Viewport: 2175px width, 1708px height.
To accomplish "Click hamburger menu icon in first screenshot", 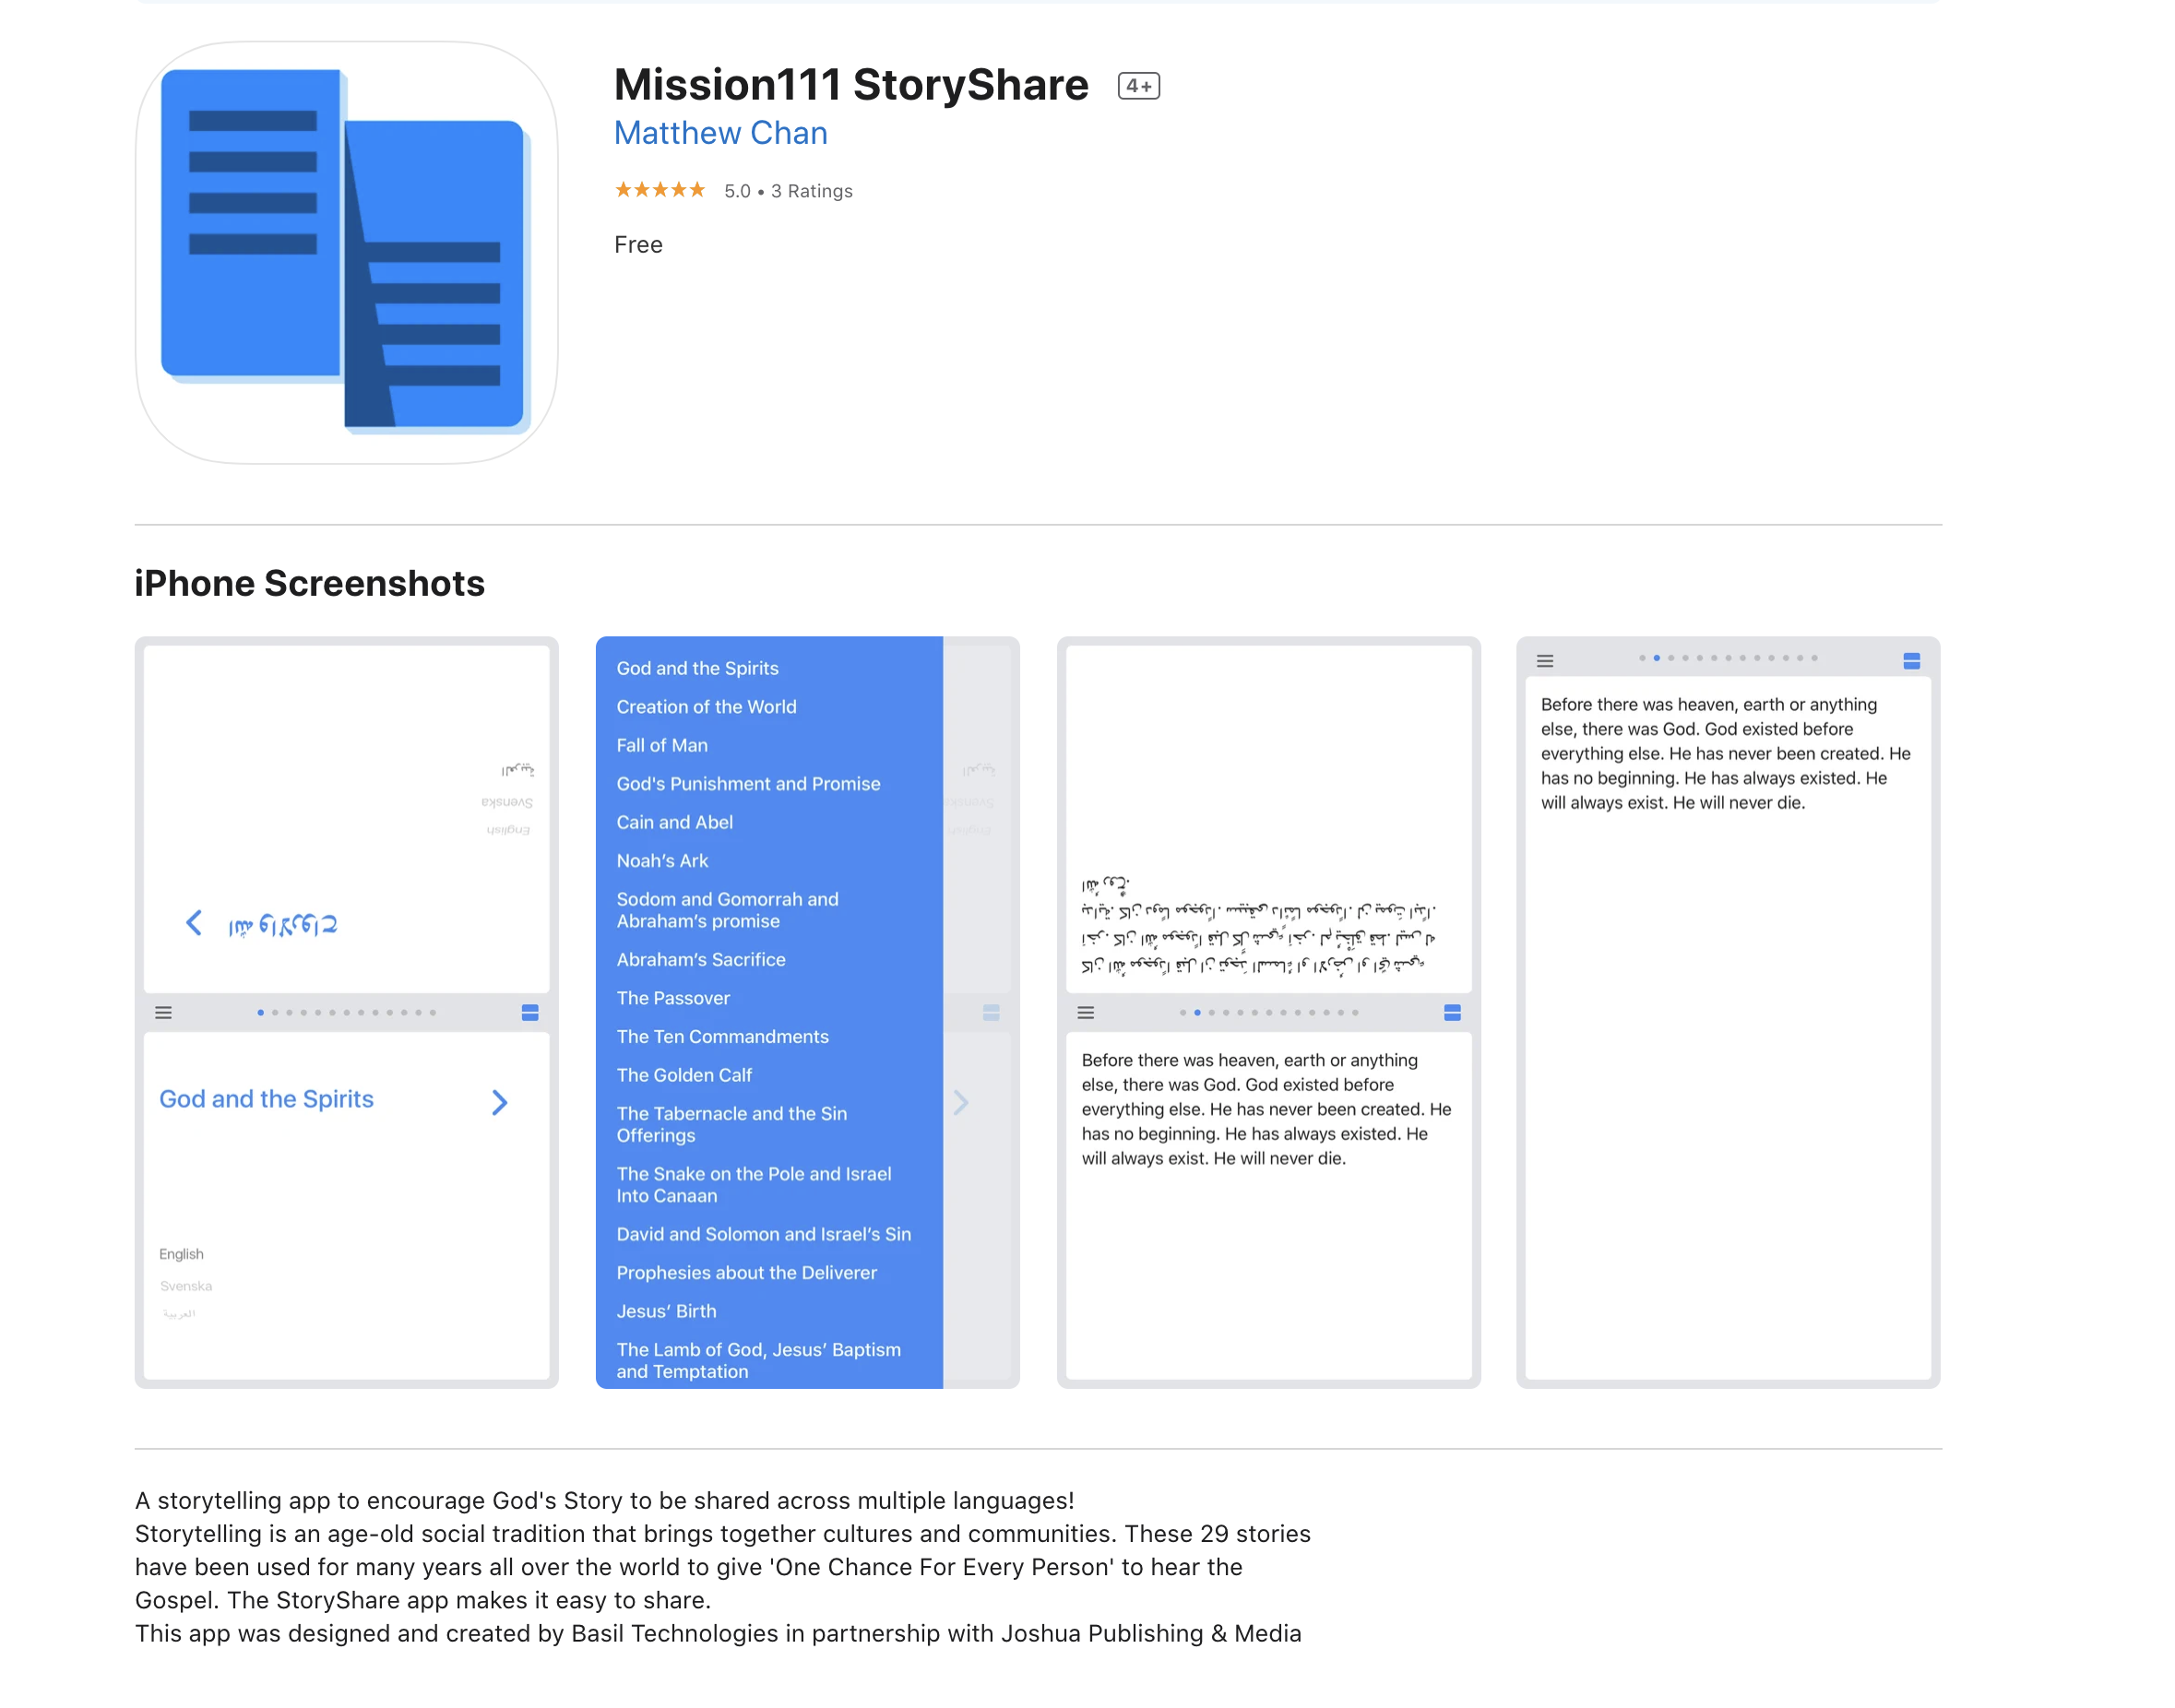I will point(163,1013).
